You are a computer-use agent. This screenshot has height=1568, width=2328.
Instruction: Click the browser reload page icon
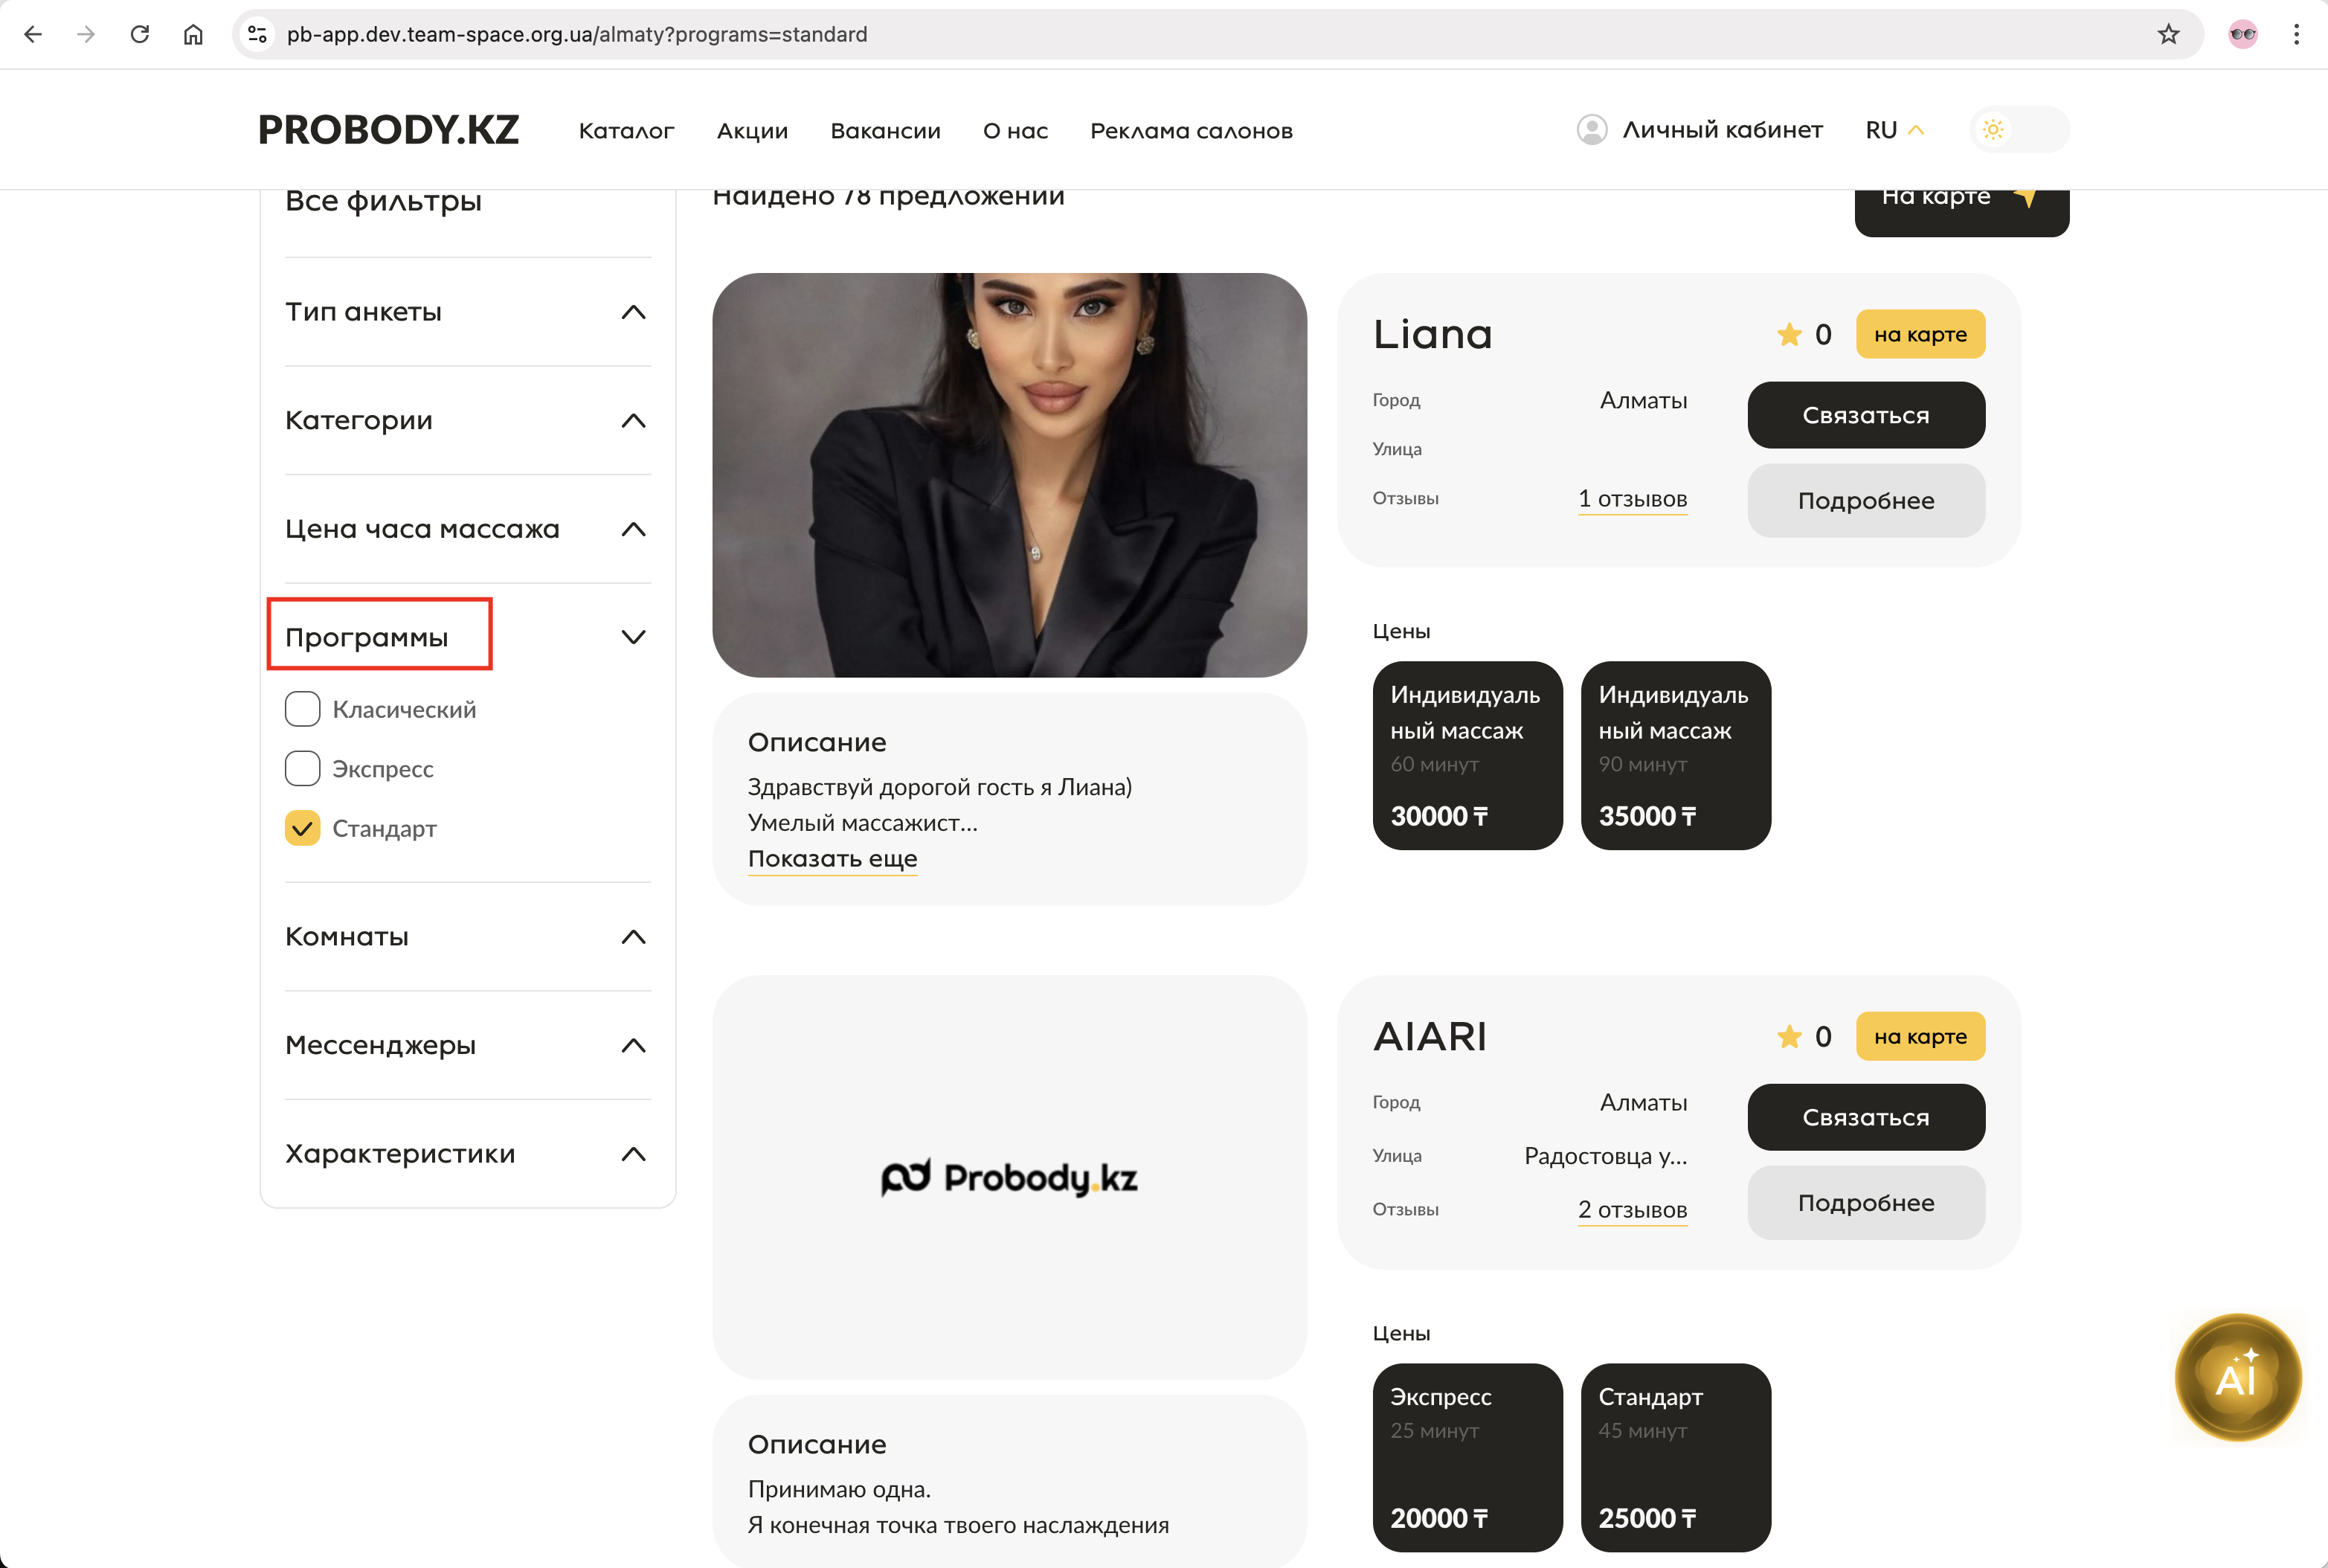(x=140, y=34)
